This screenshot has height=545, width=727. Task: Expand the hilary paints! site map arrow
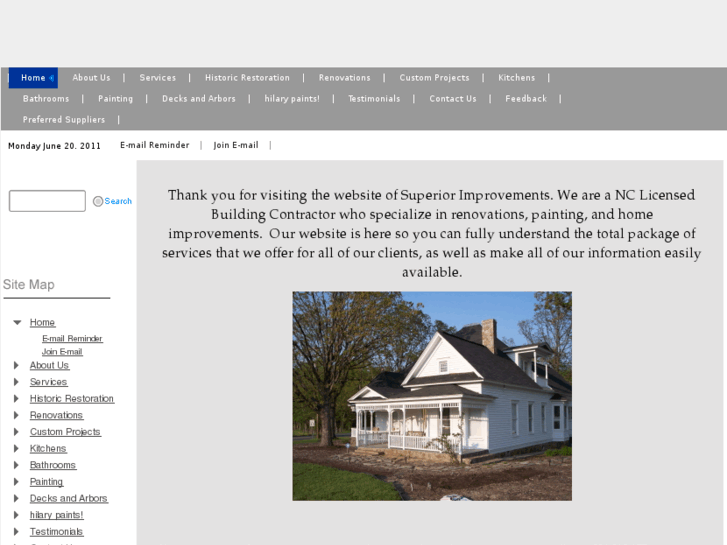(16, 515)
